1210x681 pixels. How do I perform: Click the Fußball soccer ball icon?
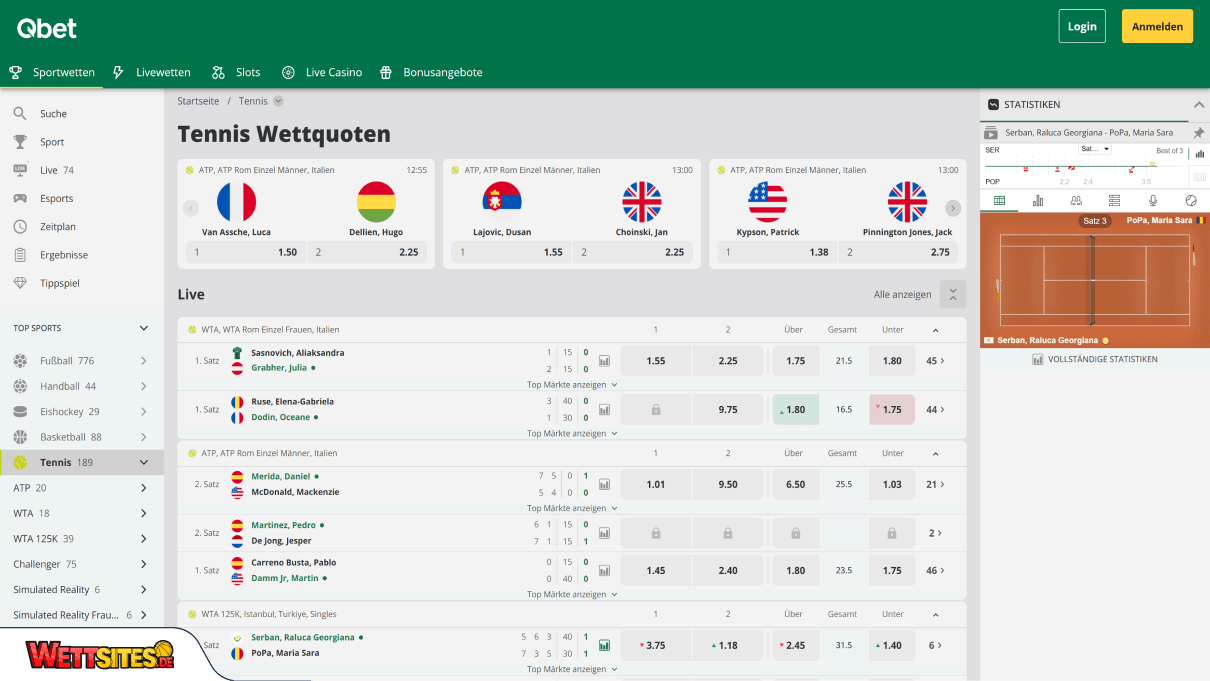[20, 361]
